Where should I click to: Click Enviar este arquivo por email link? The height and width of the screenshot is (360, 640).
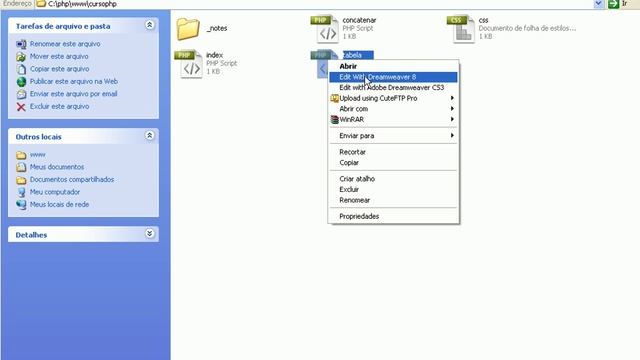73,94
